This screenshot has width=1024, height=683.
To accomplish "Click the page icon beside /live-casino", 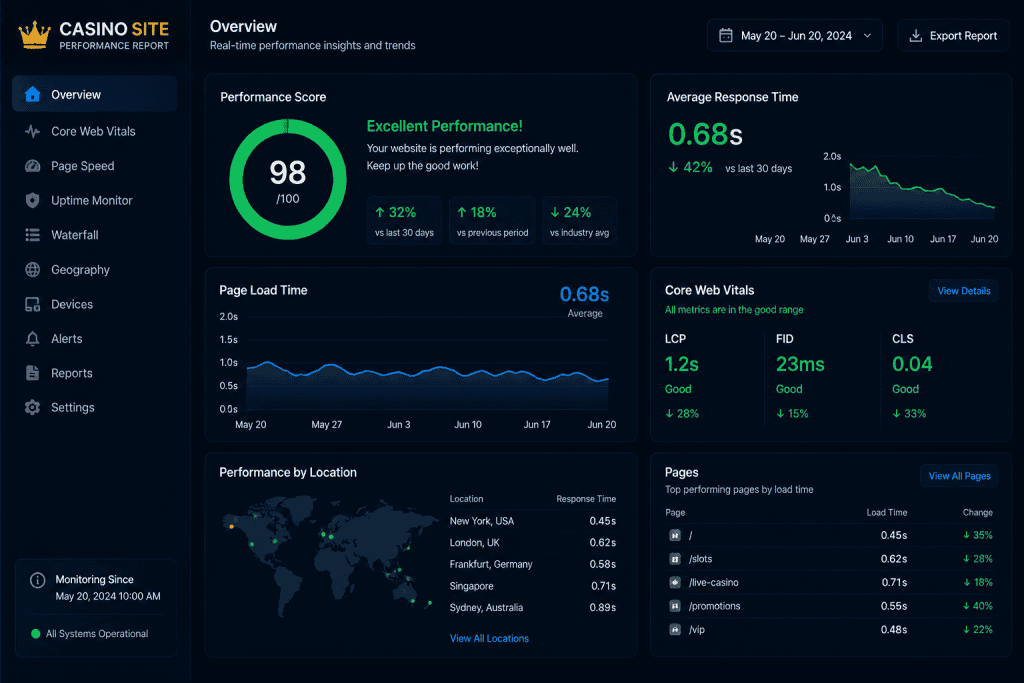I will pos(675,582).
